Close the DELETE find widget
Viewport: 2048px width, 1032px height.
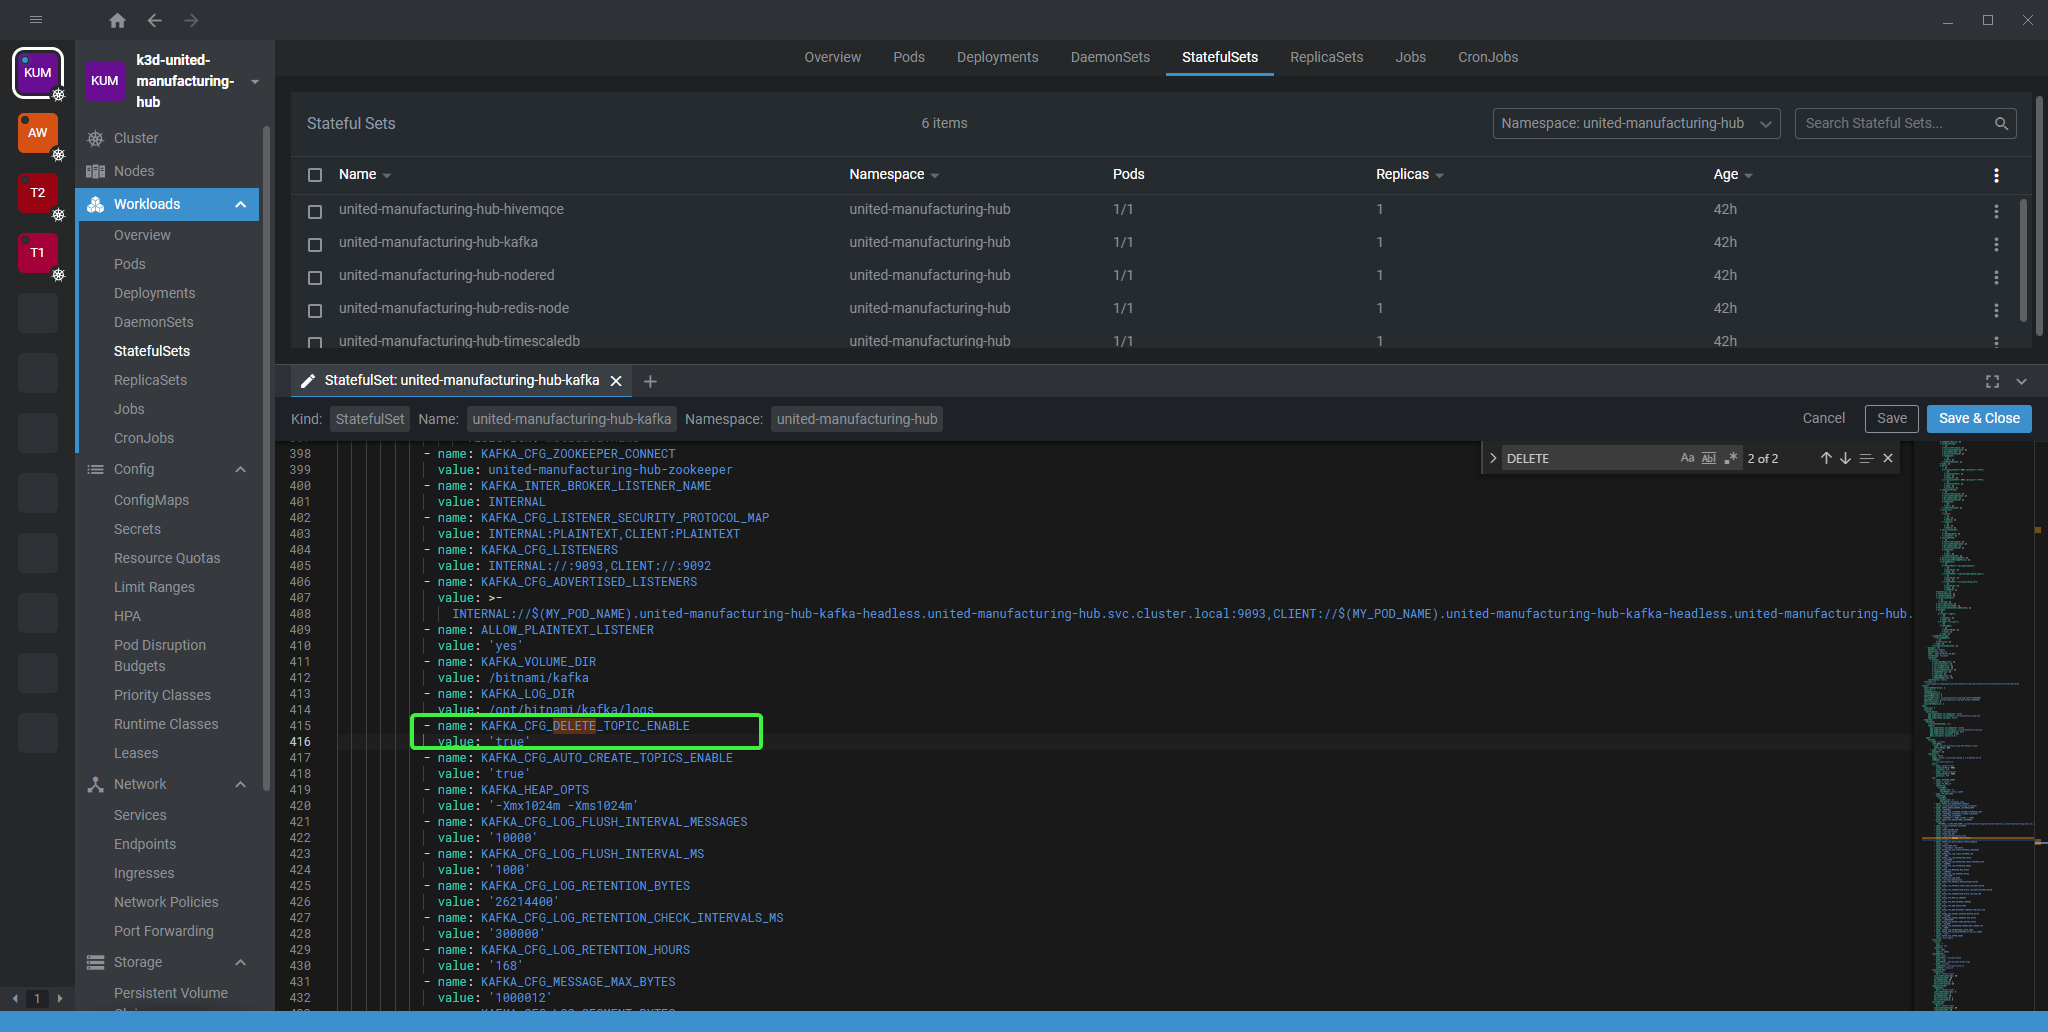pos(1888,458)
